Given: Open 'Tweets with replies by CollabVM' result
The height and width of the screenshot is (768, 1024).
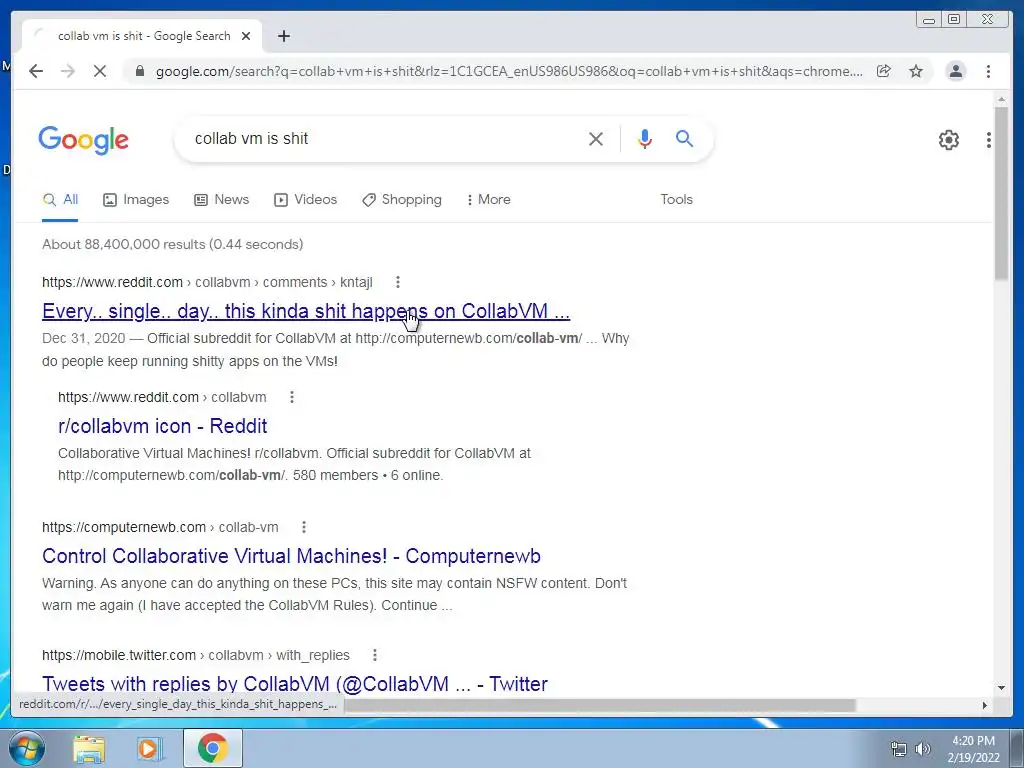Looking at the screenshot, I should point(295,684).
